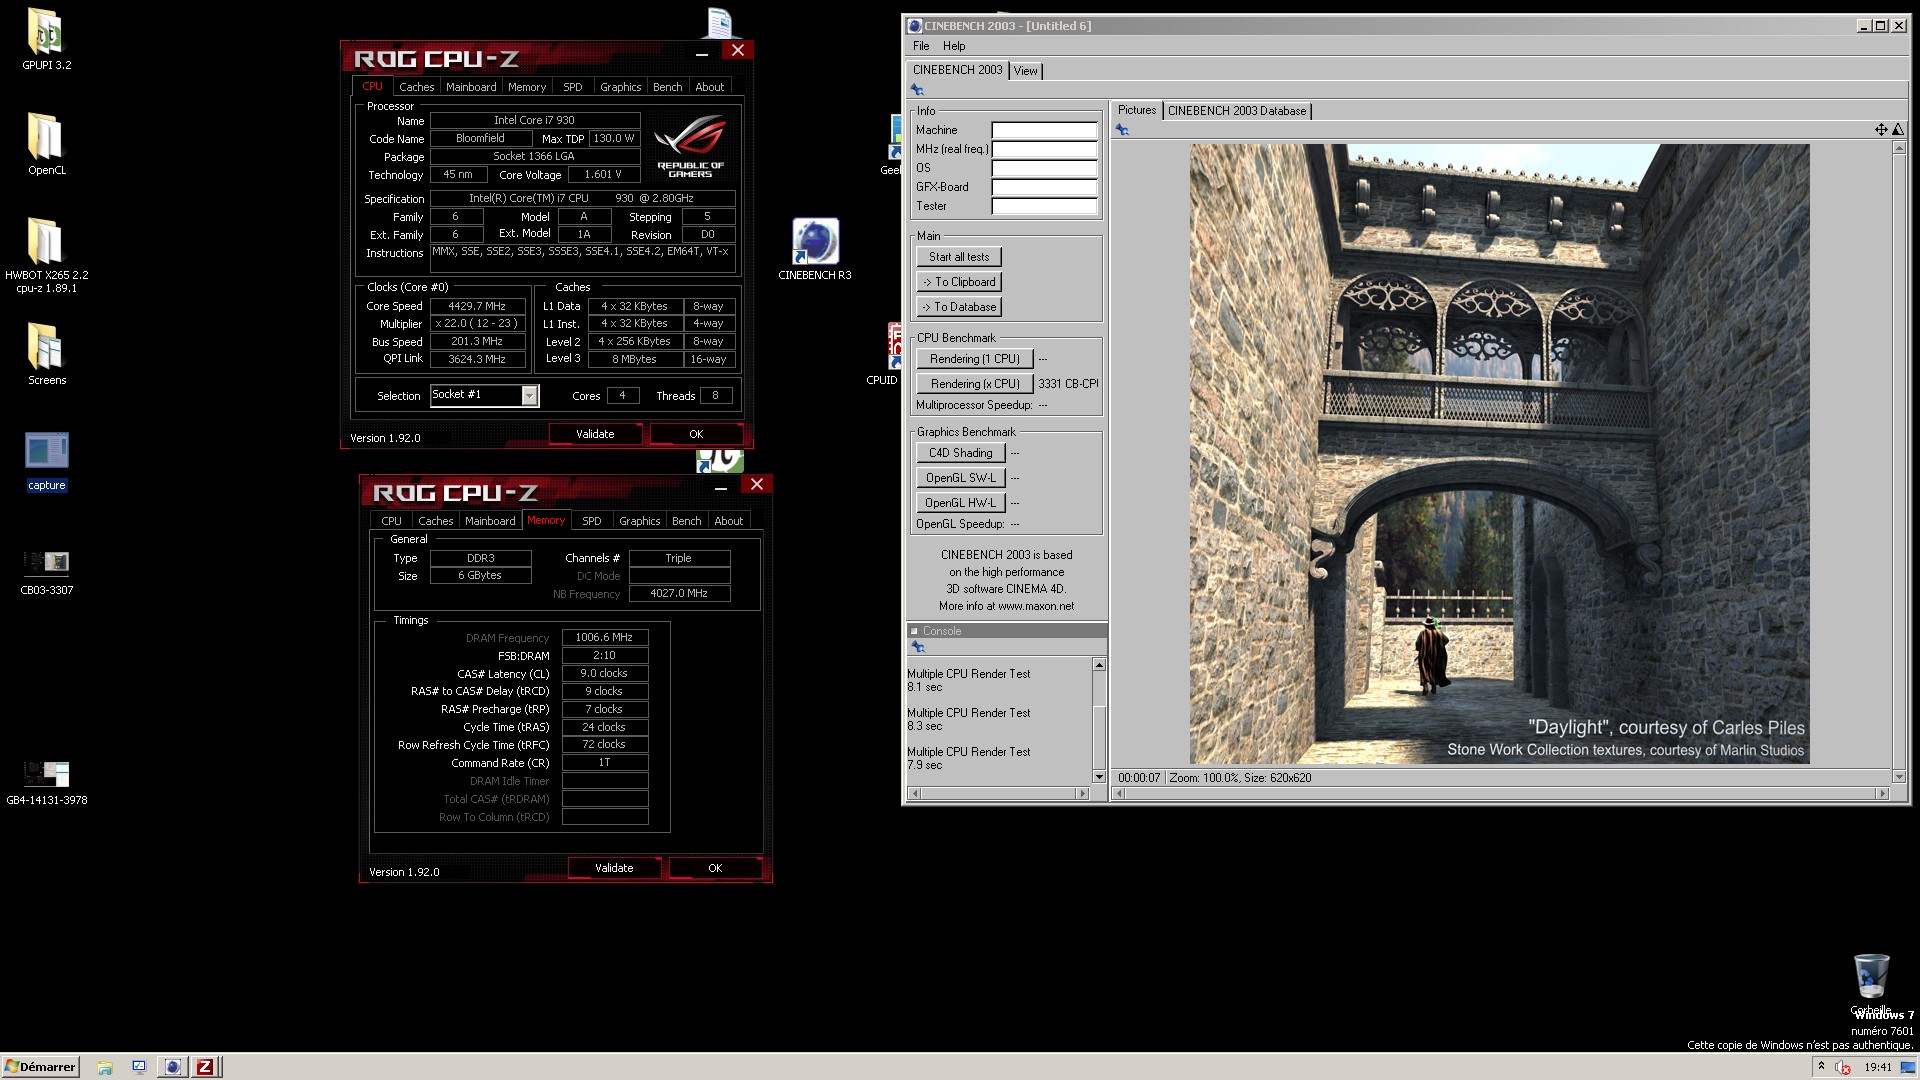Run Rendering (x CPU) benchmark
1920x1080 pixels.
point(974,384)
